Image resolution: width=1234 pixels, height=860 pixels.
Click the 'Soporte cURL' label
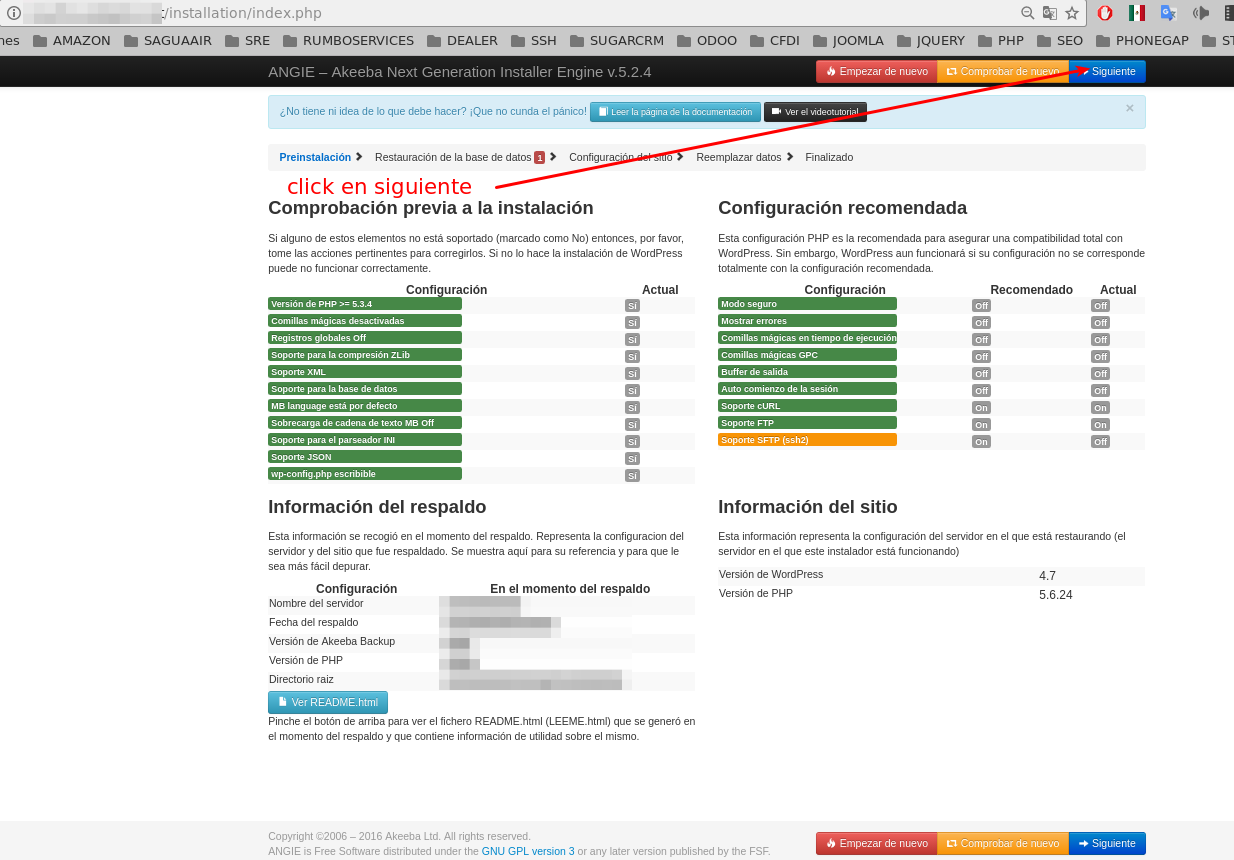[807, 406]
